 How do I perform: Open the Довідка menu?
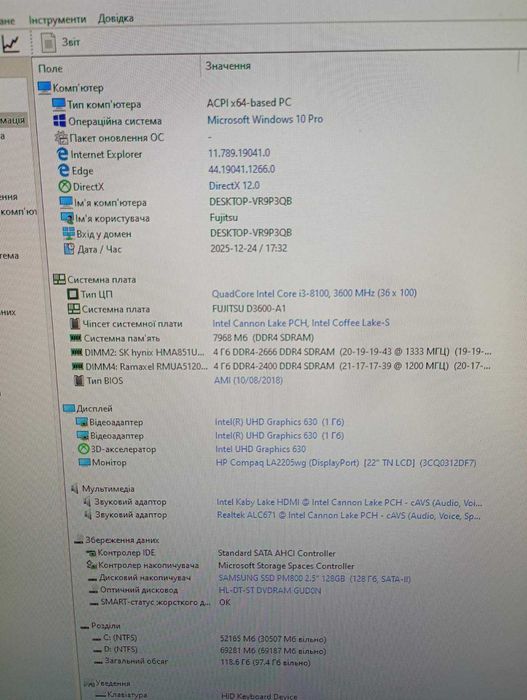(116, 18)
